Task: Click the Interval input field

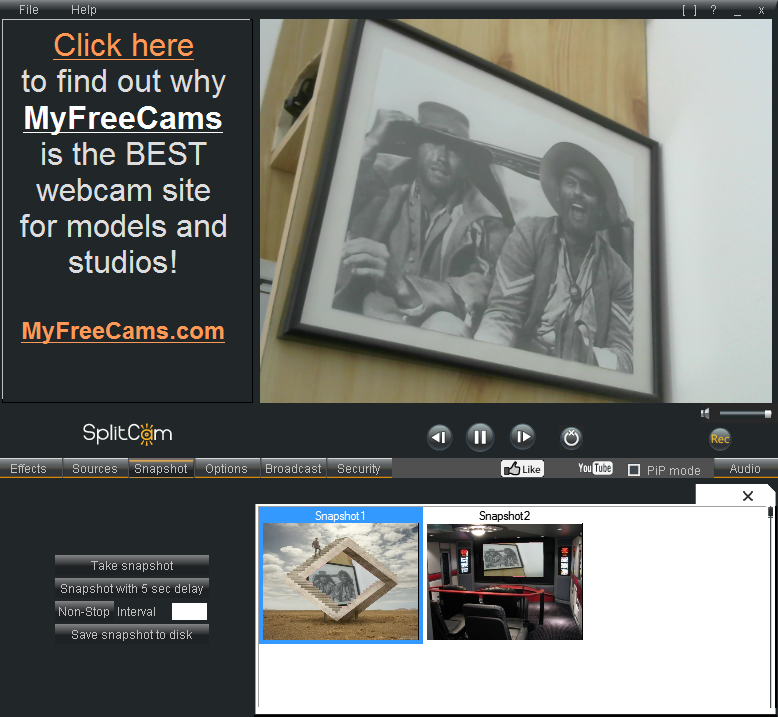Action: (x=189, y=611)
